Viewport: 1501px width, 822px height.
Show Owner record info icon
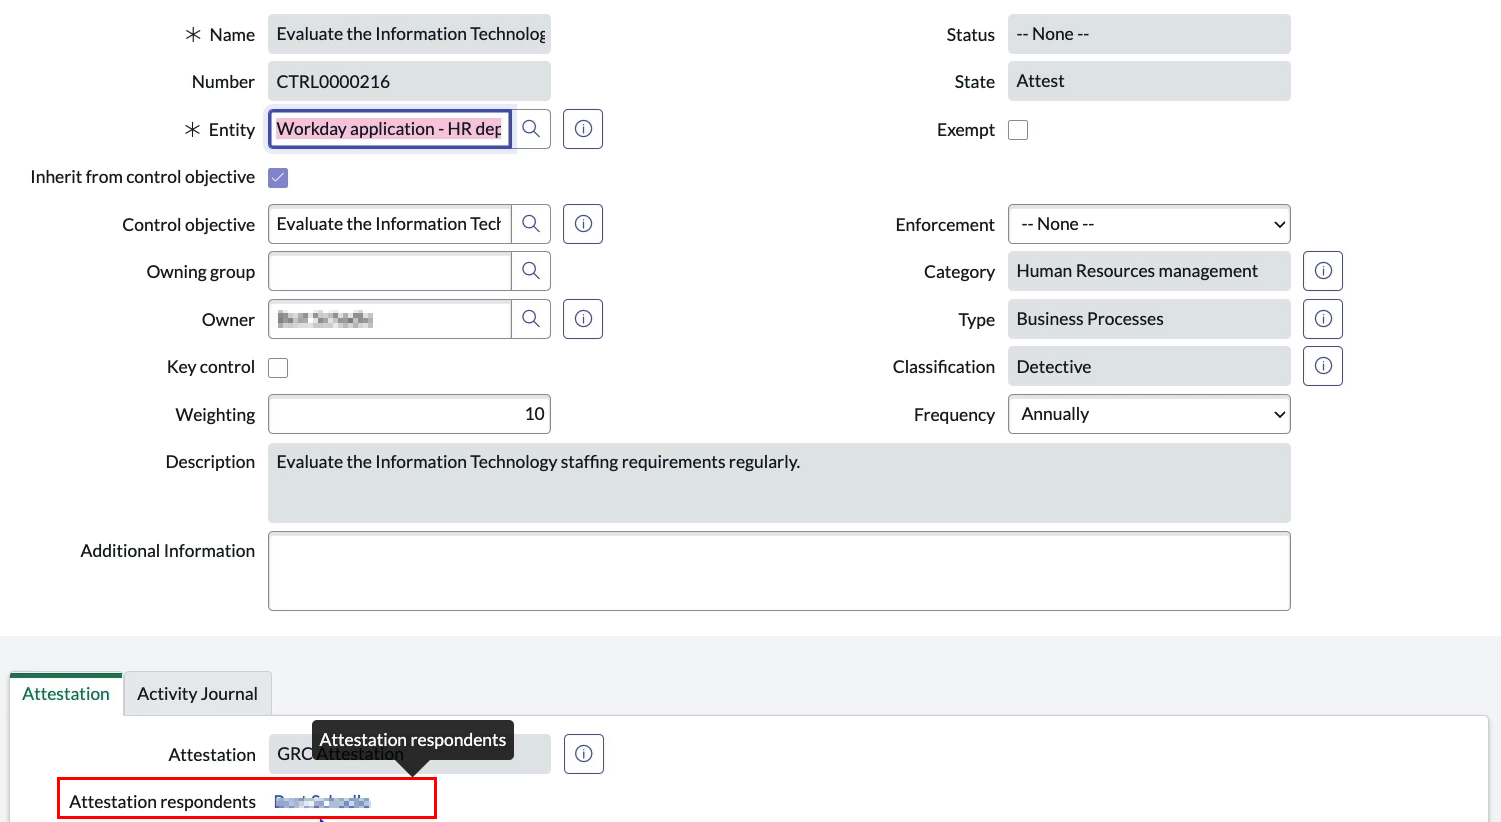(583, 319)
